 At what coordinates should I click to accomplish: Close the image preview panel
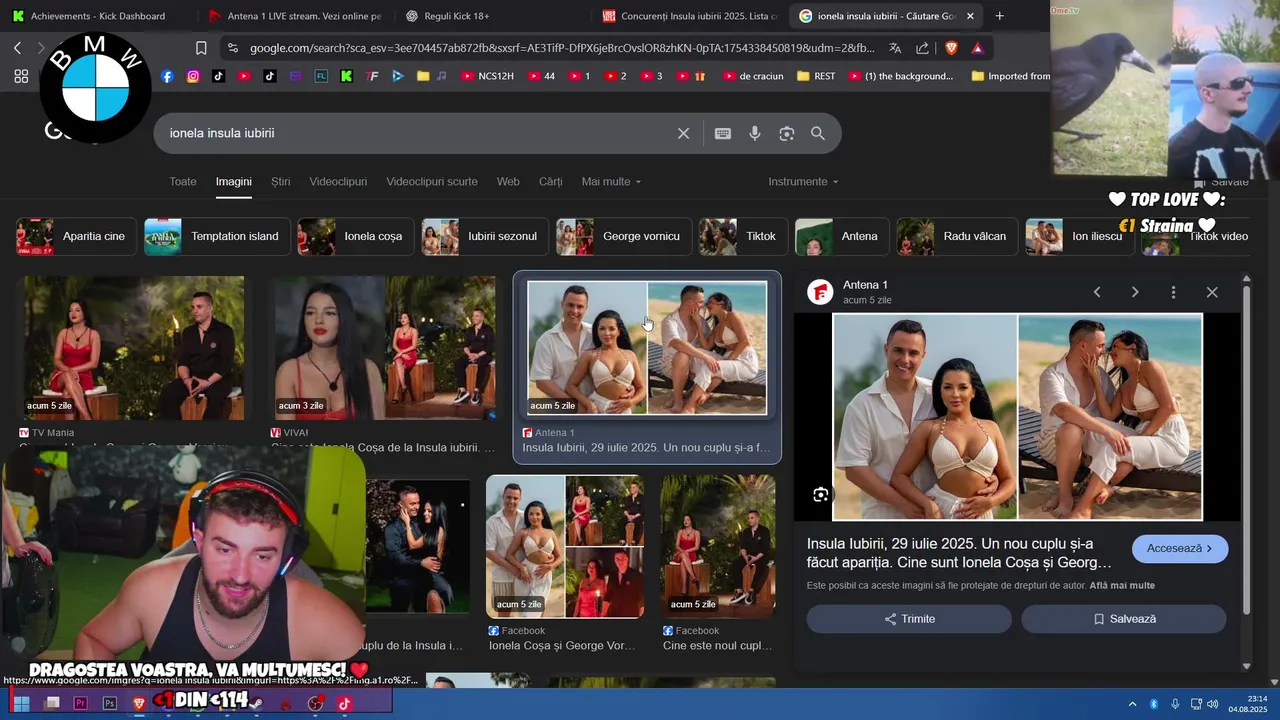(1212, 292)
